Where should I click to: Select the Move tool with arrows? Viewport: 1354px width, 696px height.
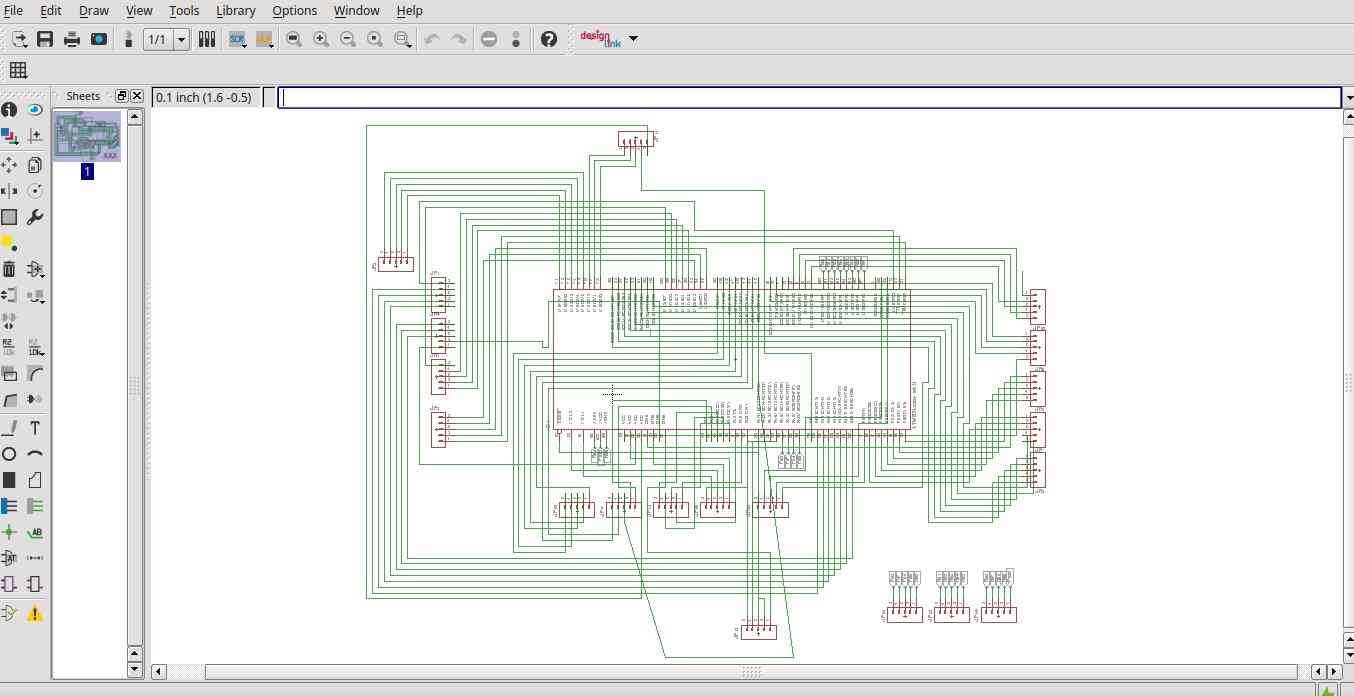point(9,164)
